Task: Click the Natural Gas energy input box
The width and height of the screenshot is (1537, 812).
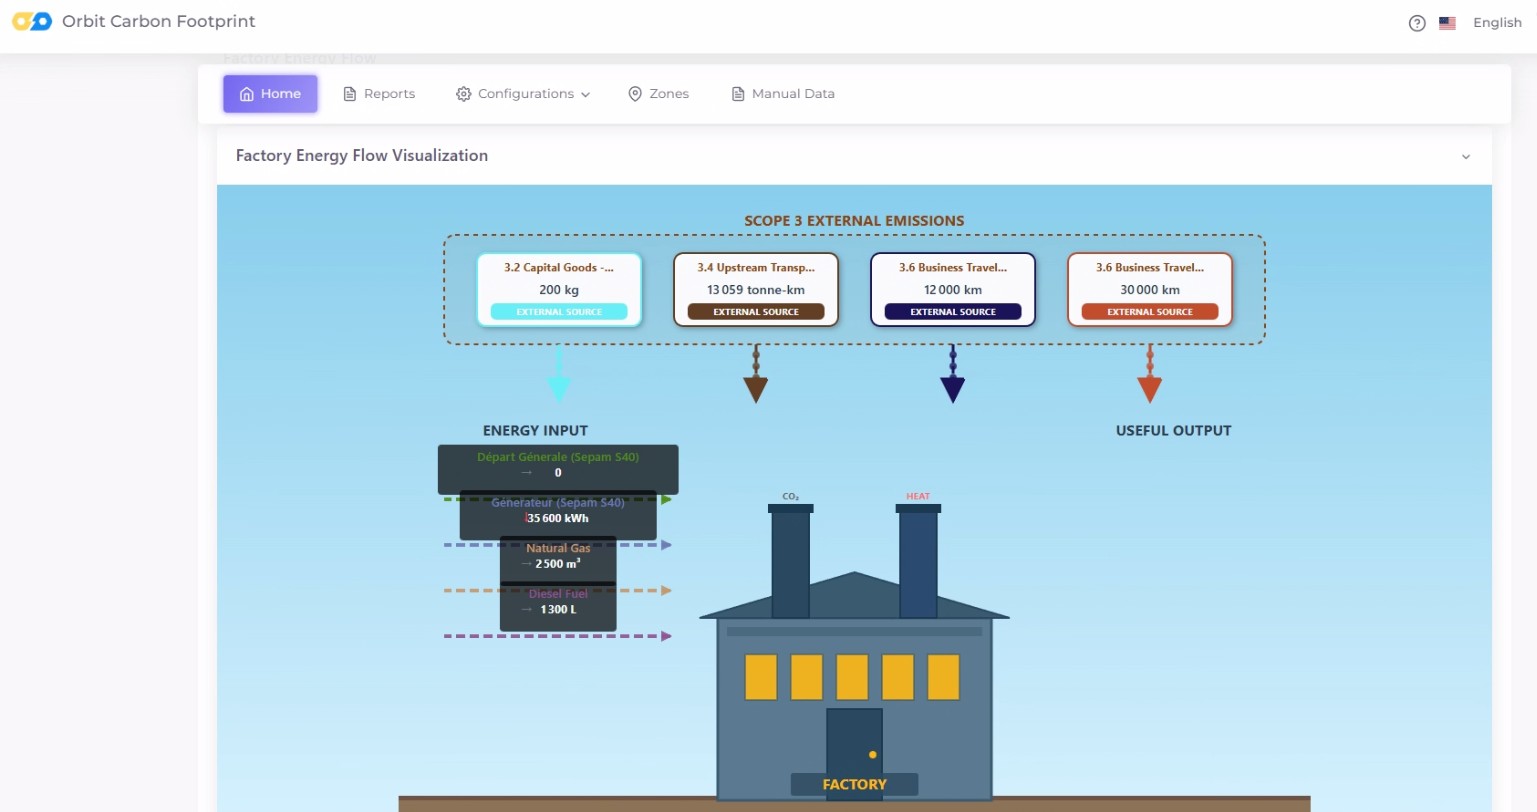Action: [x=558, y=557]
